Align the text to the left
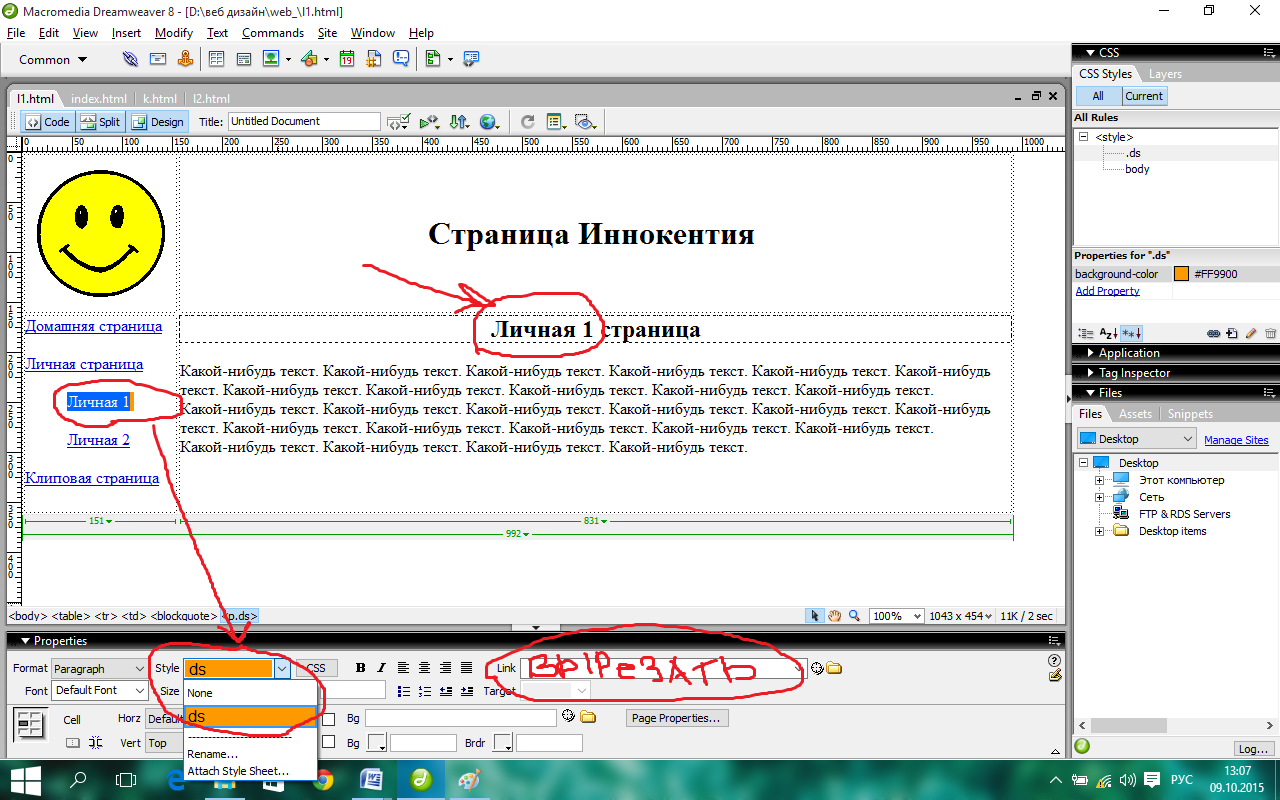This screenshot has height=800, width=1280. click(404, 668)
